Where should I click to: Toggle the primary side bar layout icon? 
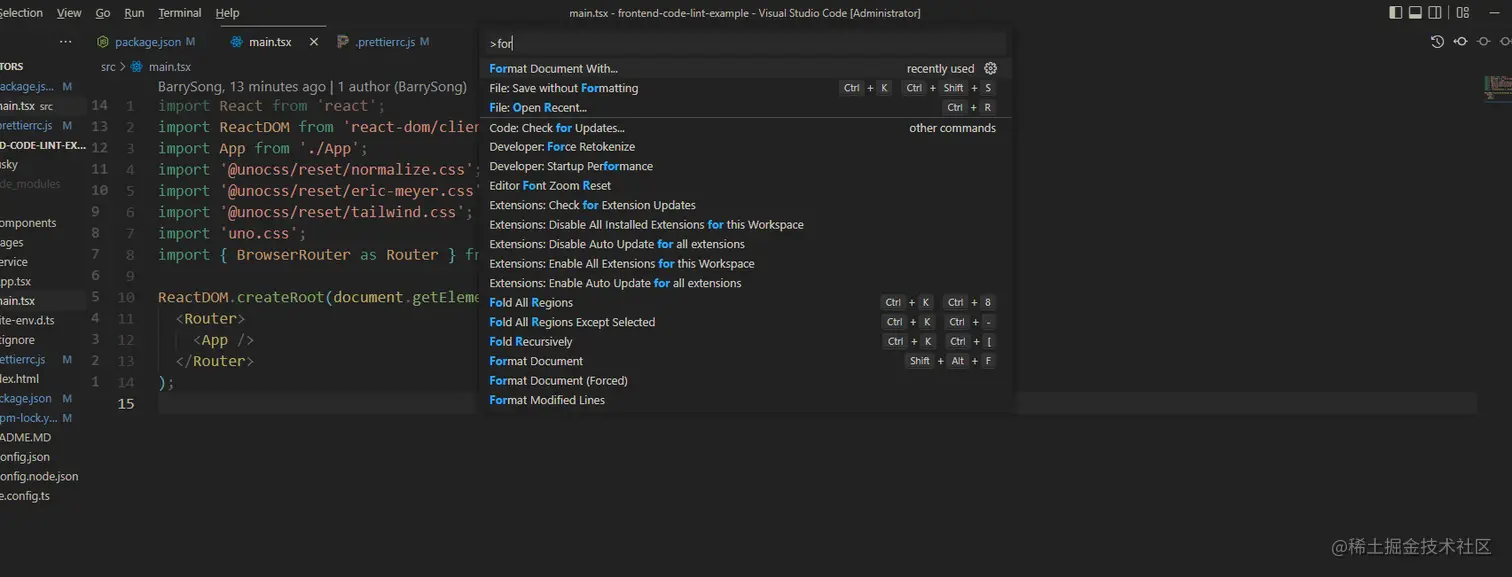1396,13
